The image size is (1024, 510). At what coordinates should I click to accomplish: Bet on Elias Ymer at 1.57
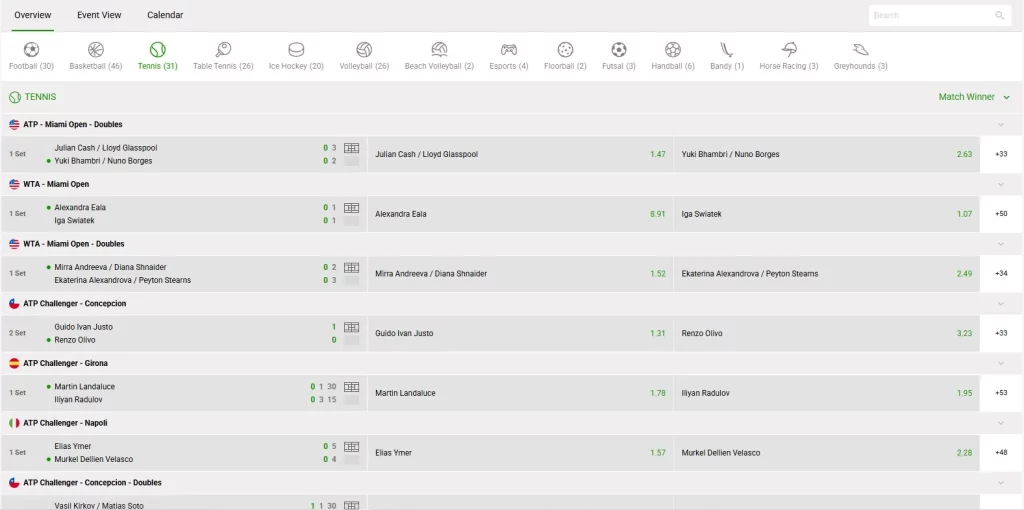(520, 453)
